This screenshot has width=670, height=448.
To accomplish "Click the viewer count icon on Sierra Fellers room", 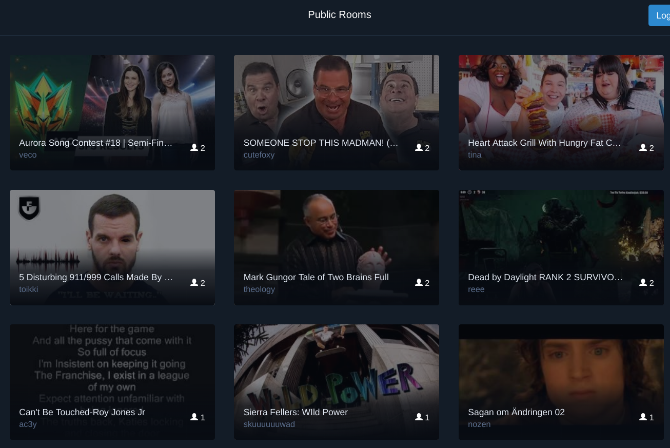I will point(419,417).
